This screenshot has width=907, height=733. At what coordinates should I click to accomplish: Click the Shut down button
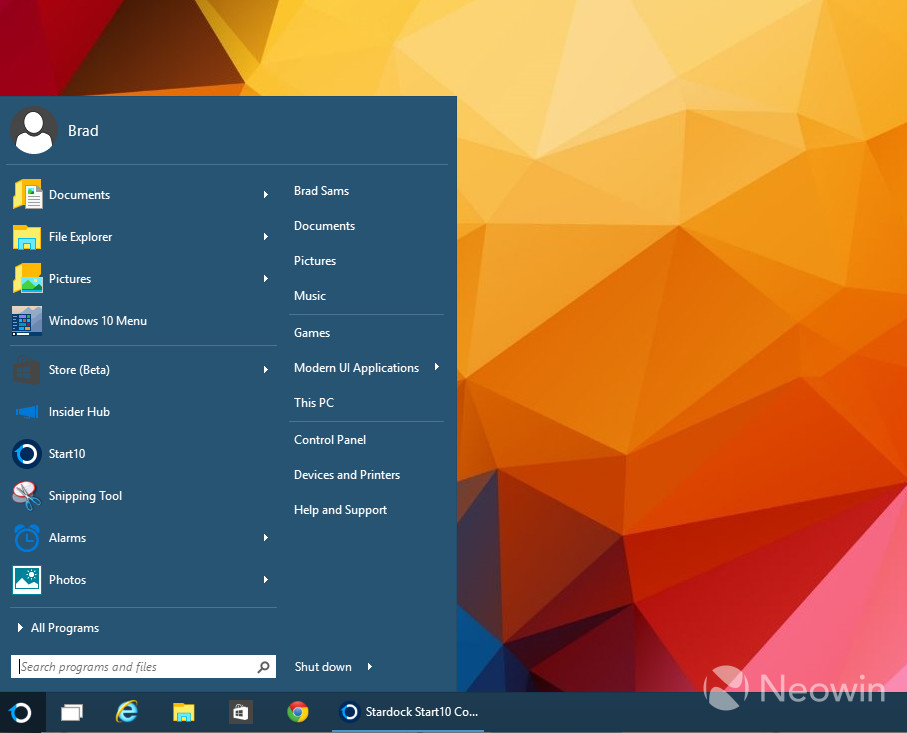pos(323,666)
